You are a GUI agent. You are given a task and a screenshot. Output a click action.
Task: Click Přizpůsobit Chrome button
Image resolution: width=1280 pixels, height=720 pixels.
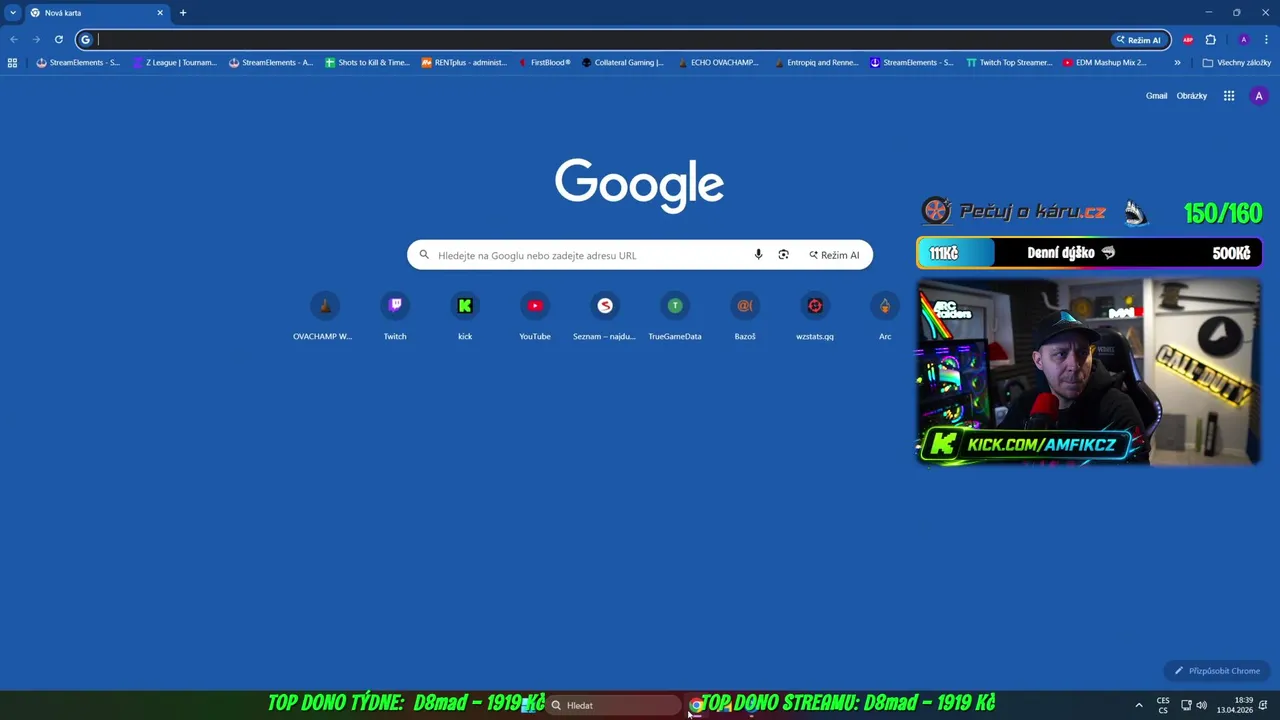pos(1217,671)
